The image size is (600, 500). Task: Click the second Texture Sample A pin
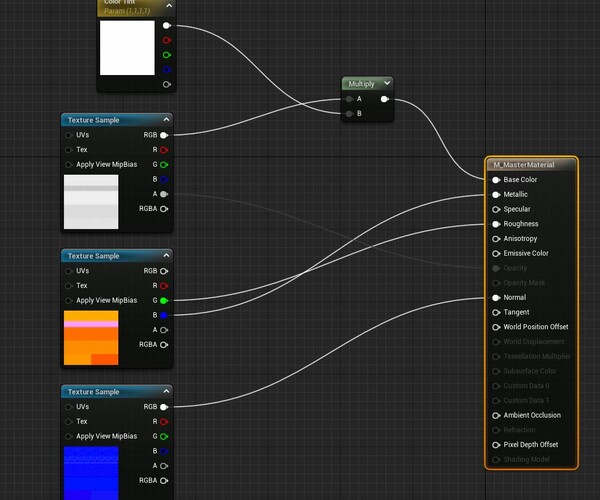coord(164,330)
